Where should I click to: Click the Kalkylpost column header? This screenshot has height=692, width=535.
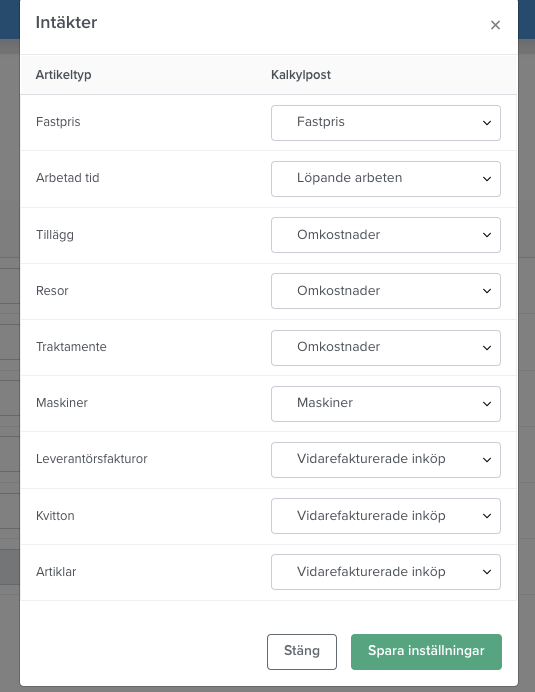point(301,75)
